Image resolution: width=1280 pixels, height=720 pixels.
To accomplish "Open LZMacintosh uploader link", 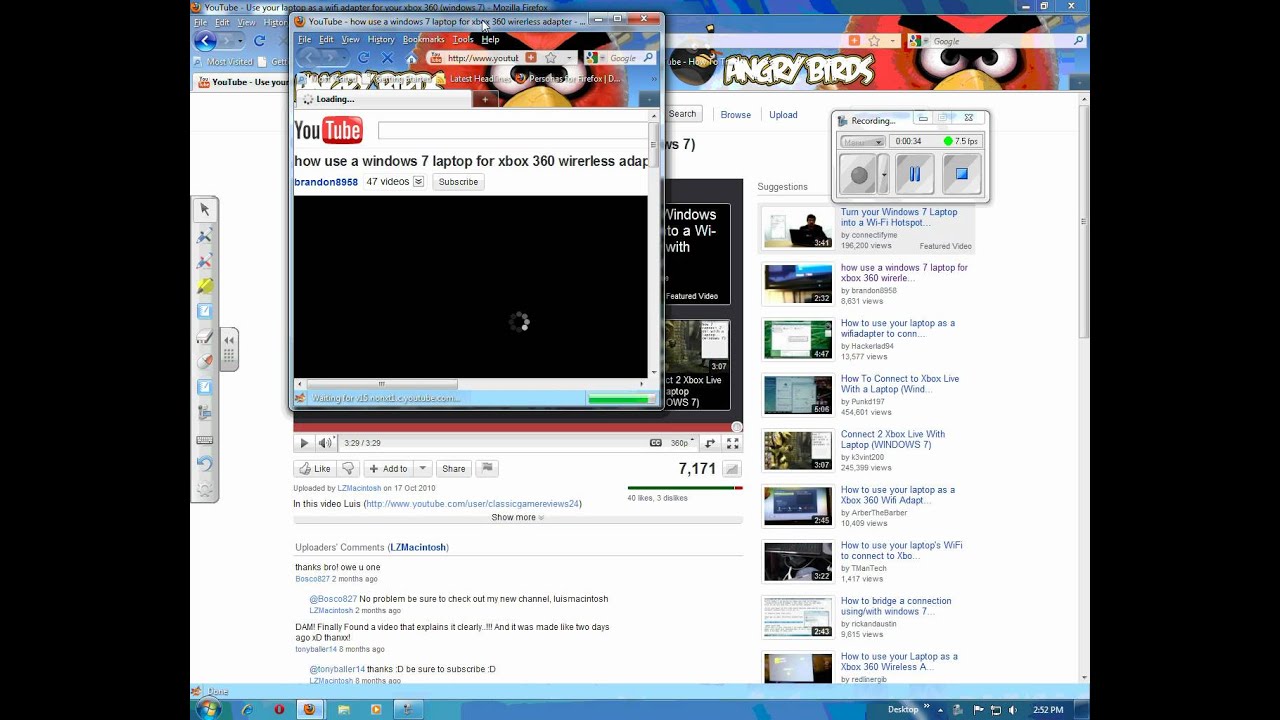I will click(x=359, y=488).
